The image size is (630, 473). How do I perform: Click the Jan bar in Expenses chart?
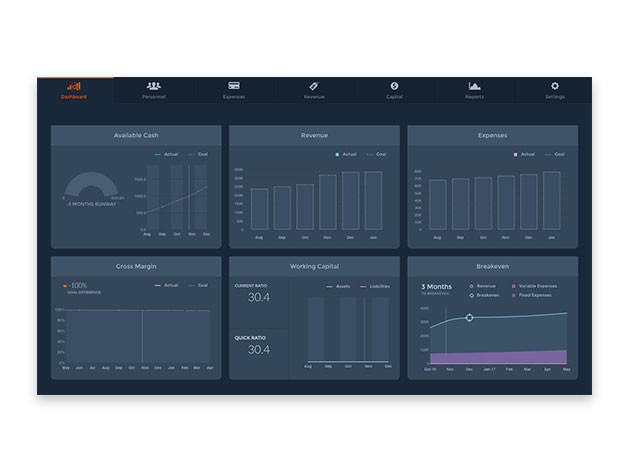(552, 201)
